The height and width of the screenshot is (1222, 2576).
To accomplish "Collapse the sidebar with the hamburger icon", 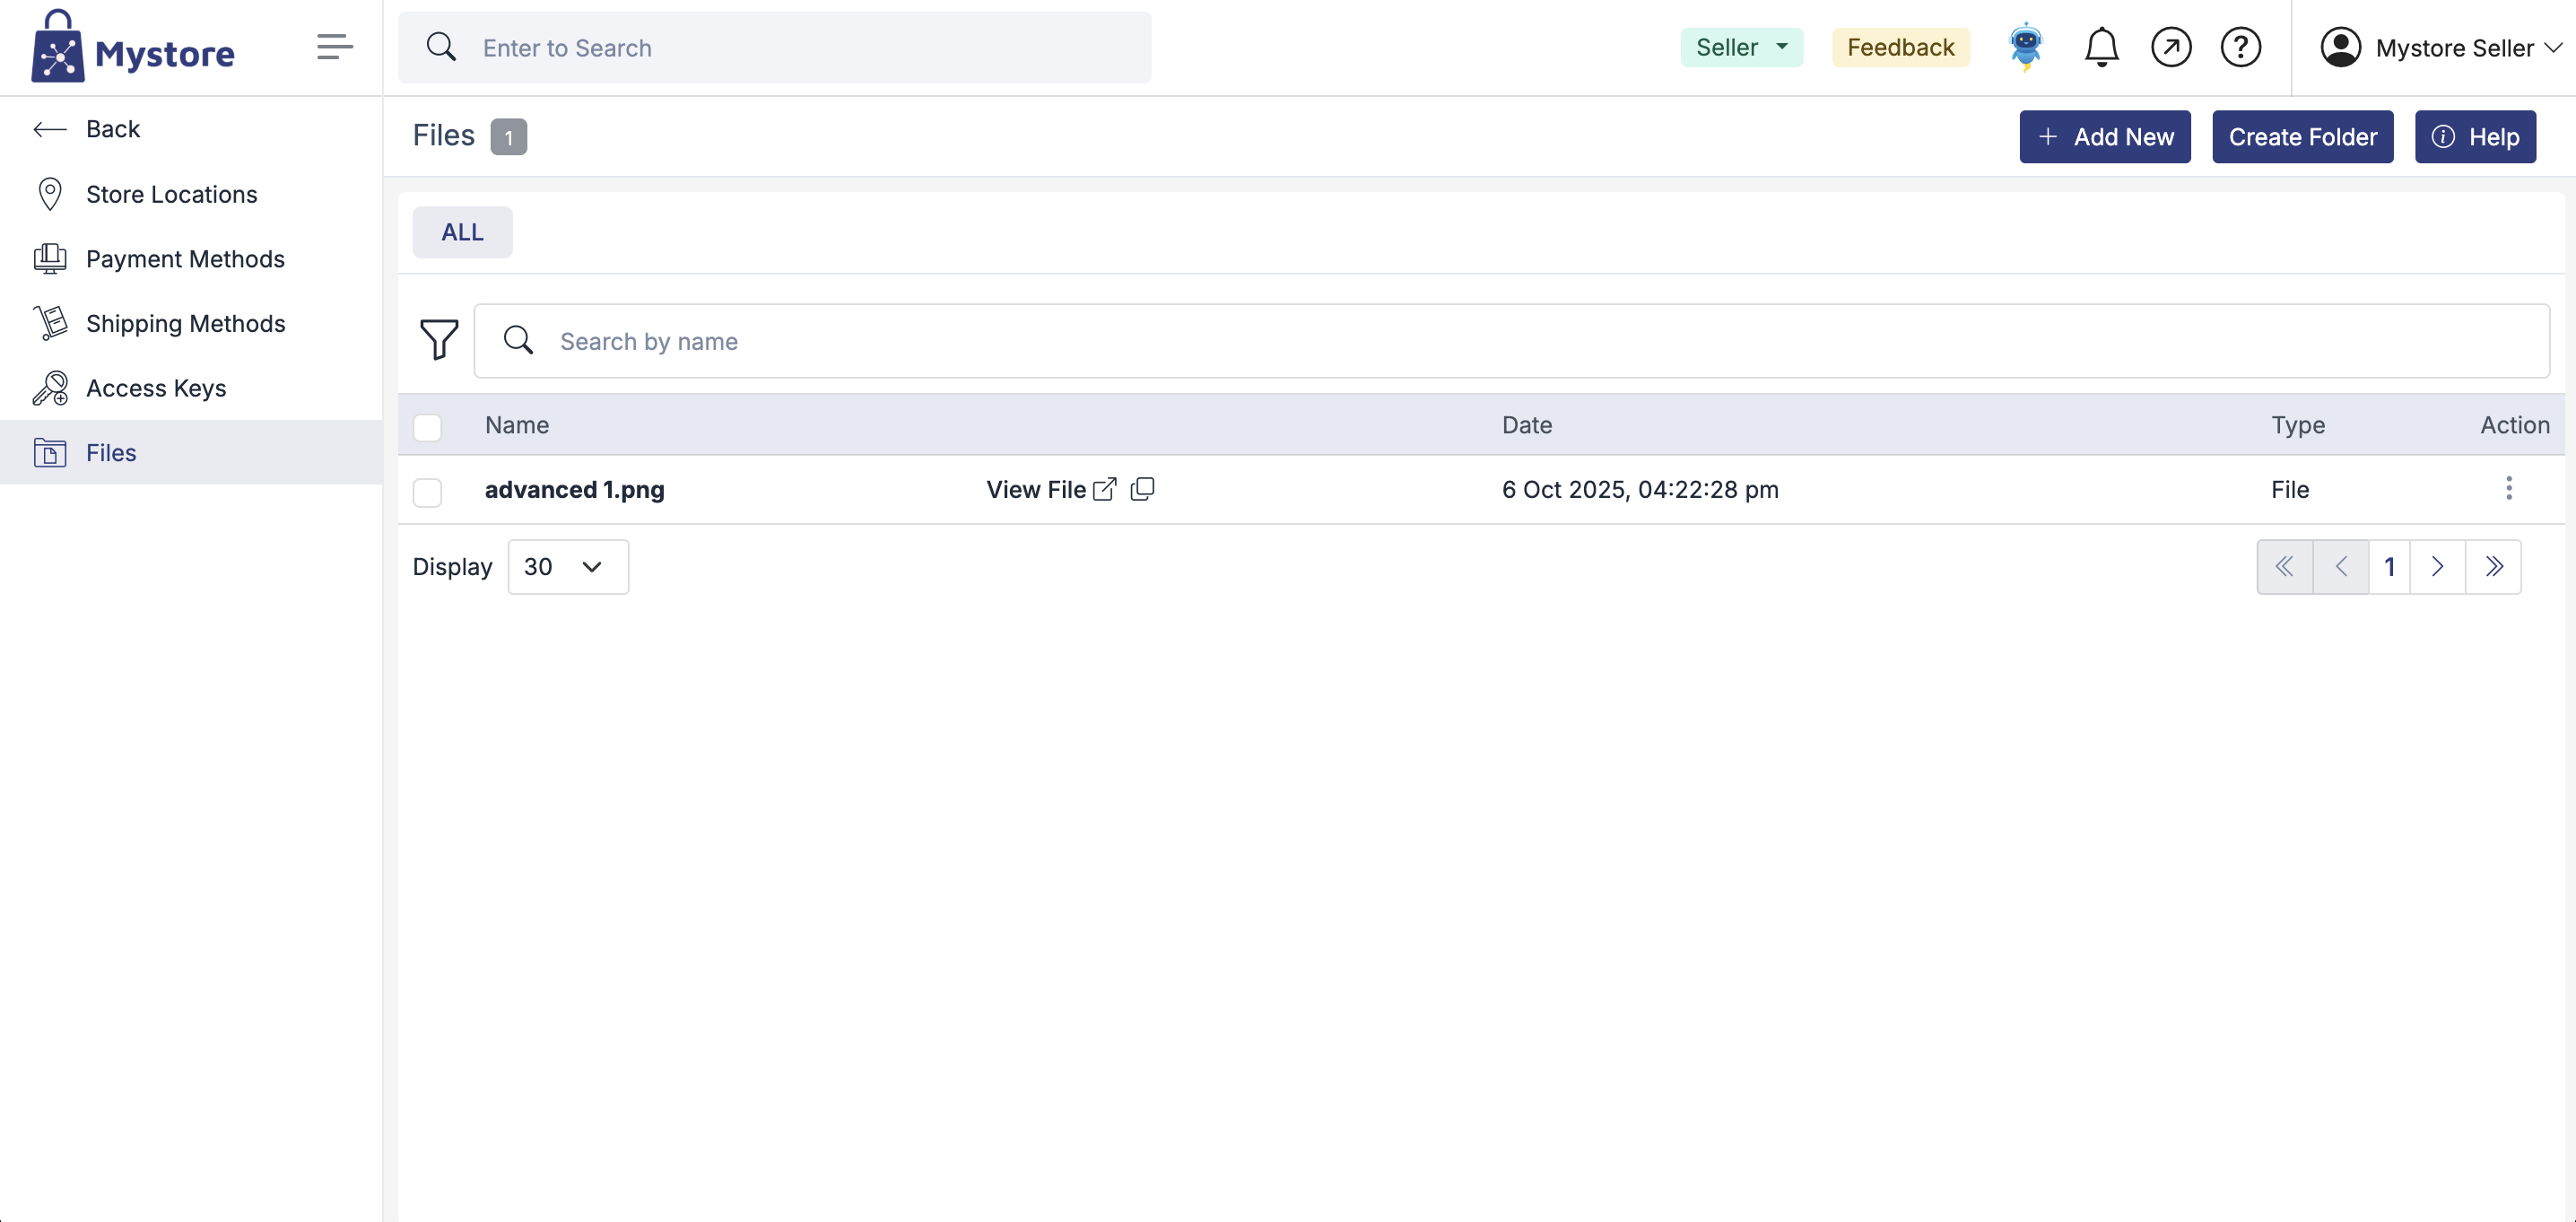I will [334, 47].
